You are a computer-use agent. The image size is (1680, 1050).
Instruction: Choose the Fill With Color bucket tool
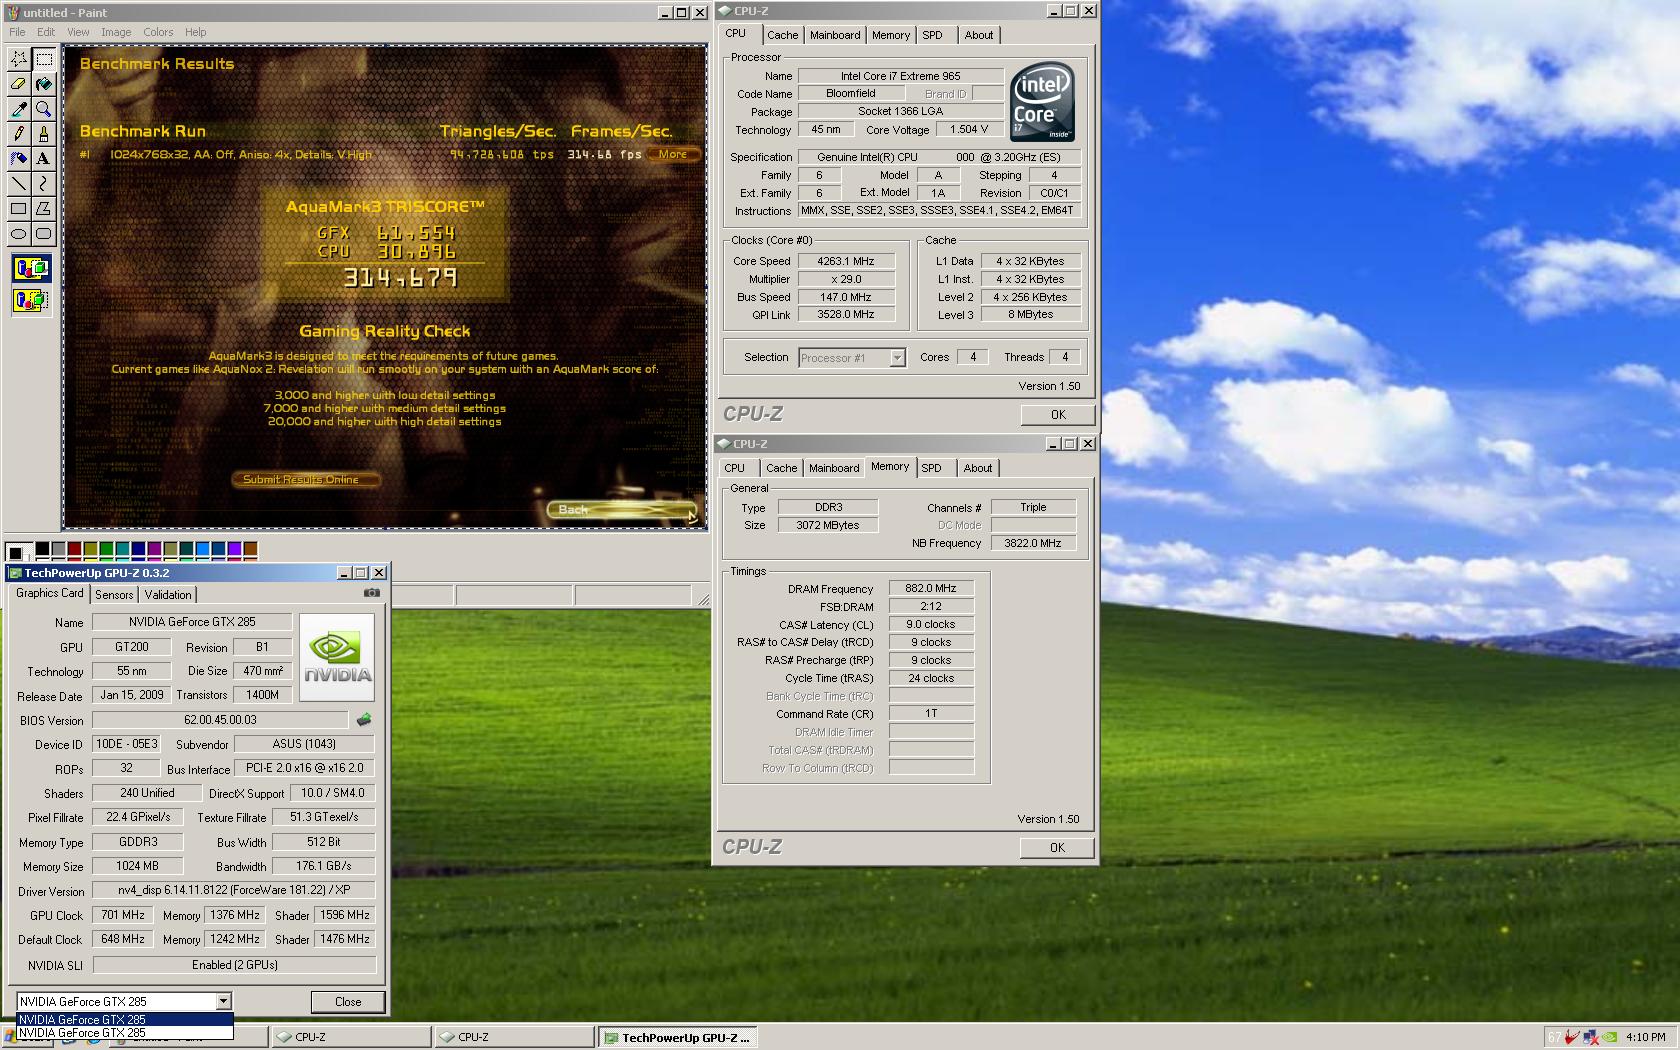coord(43,84)
